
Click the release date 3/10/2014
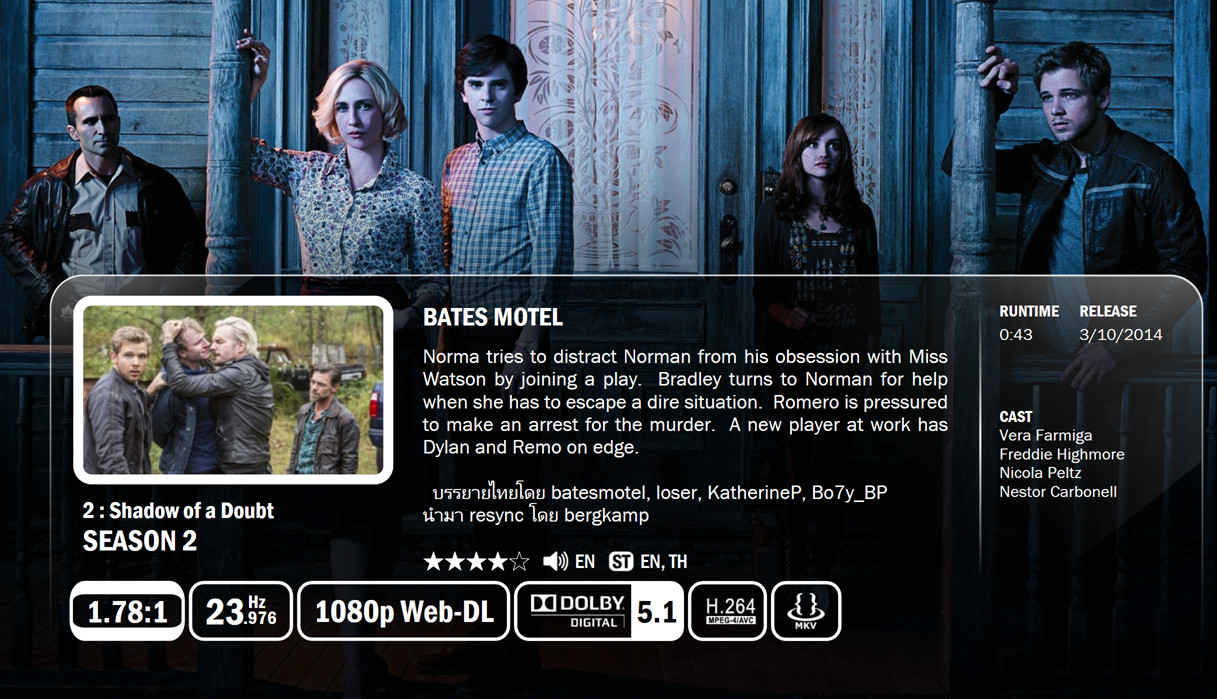click(1121, 335)
